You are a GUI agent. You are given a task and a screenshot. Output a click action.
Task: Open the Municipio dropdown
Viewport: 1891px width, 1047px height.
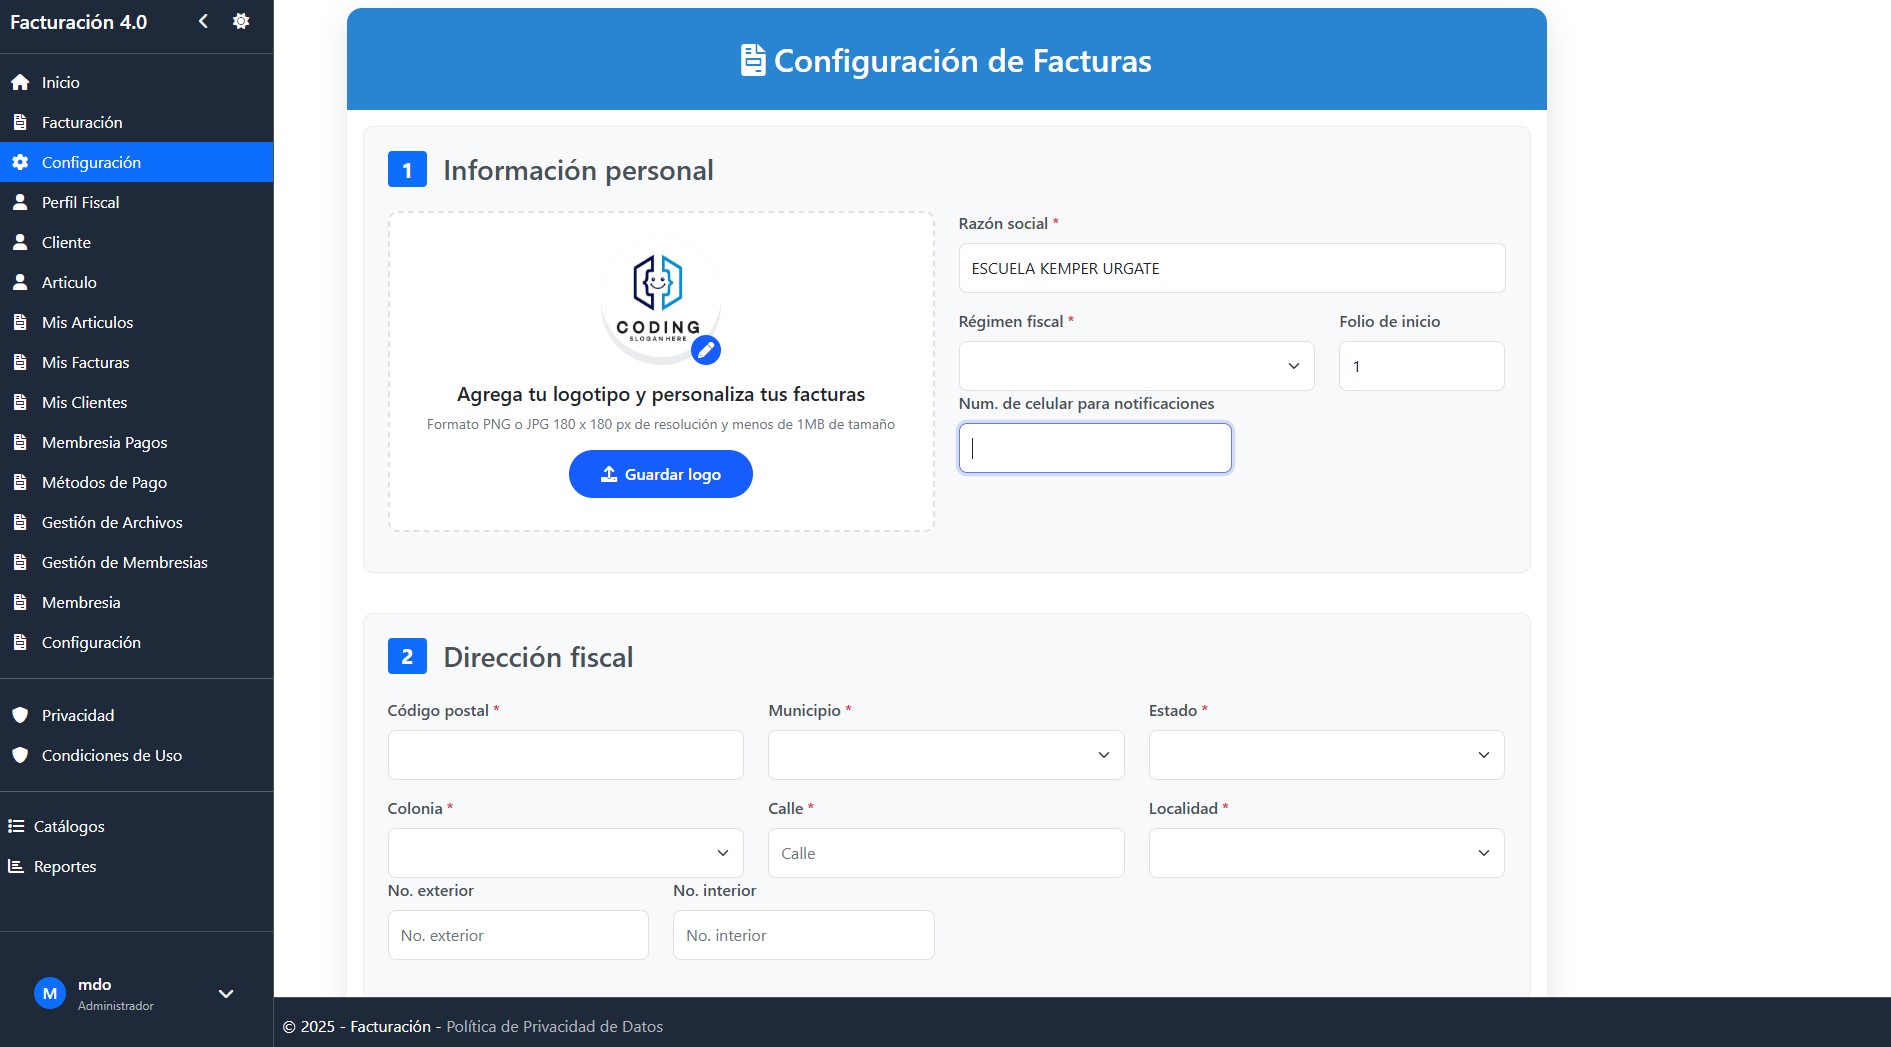944,755
